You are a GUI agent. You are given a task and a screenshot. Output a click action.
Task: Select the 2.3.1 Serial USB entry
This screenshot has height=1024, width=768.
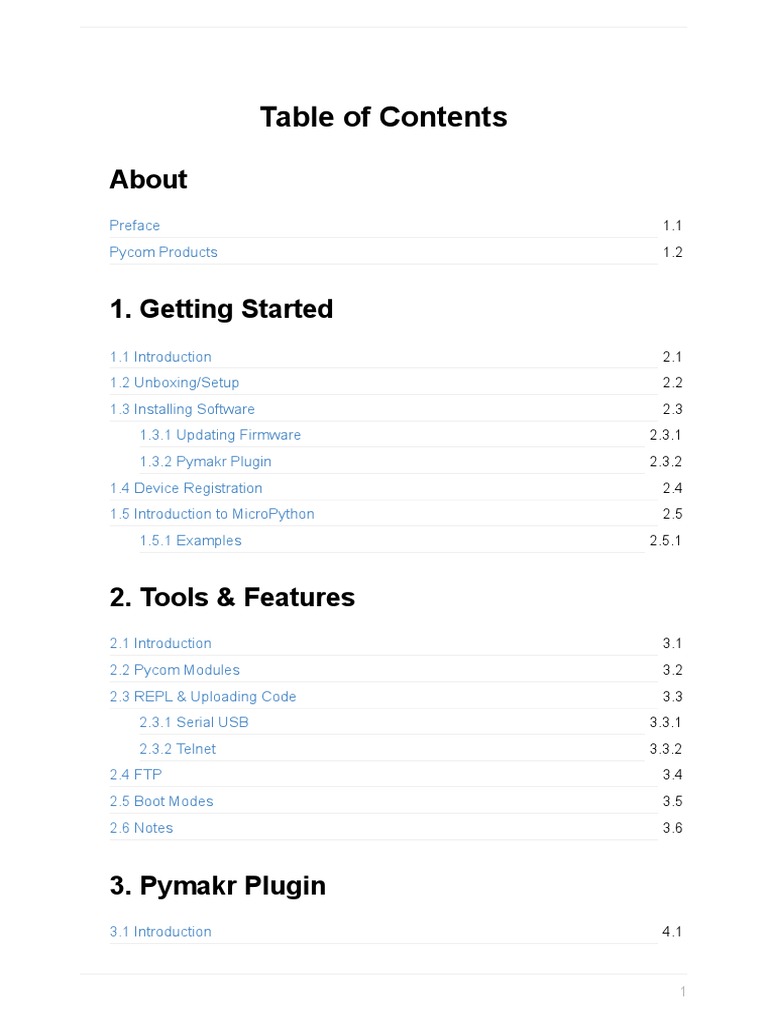point(194,722)
